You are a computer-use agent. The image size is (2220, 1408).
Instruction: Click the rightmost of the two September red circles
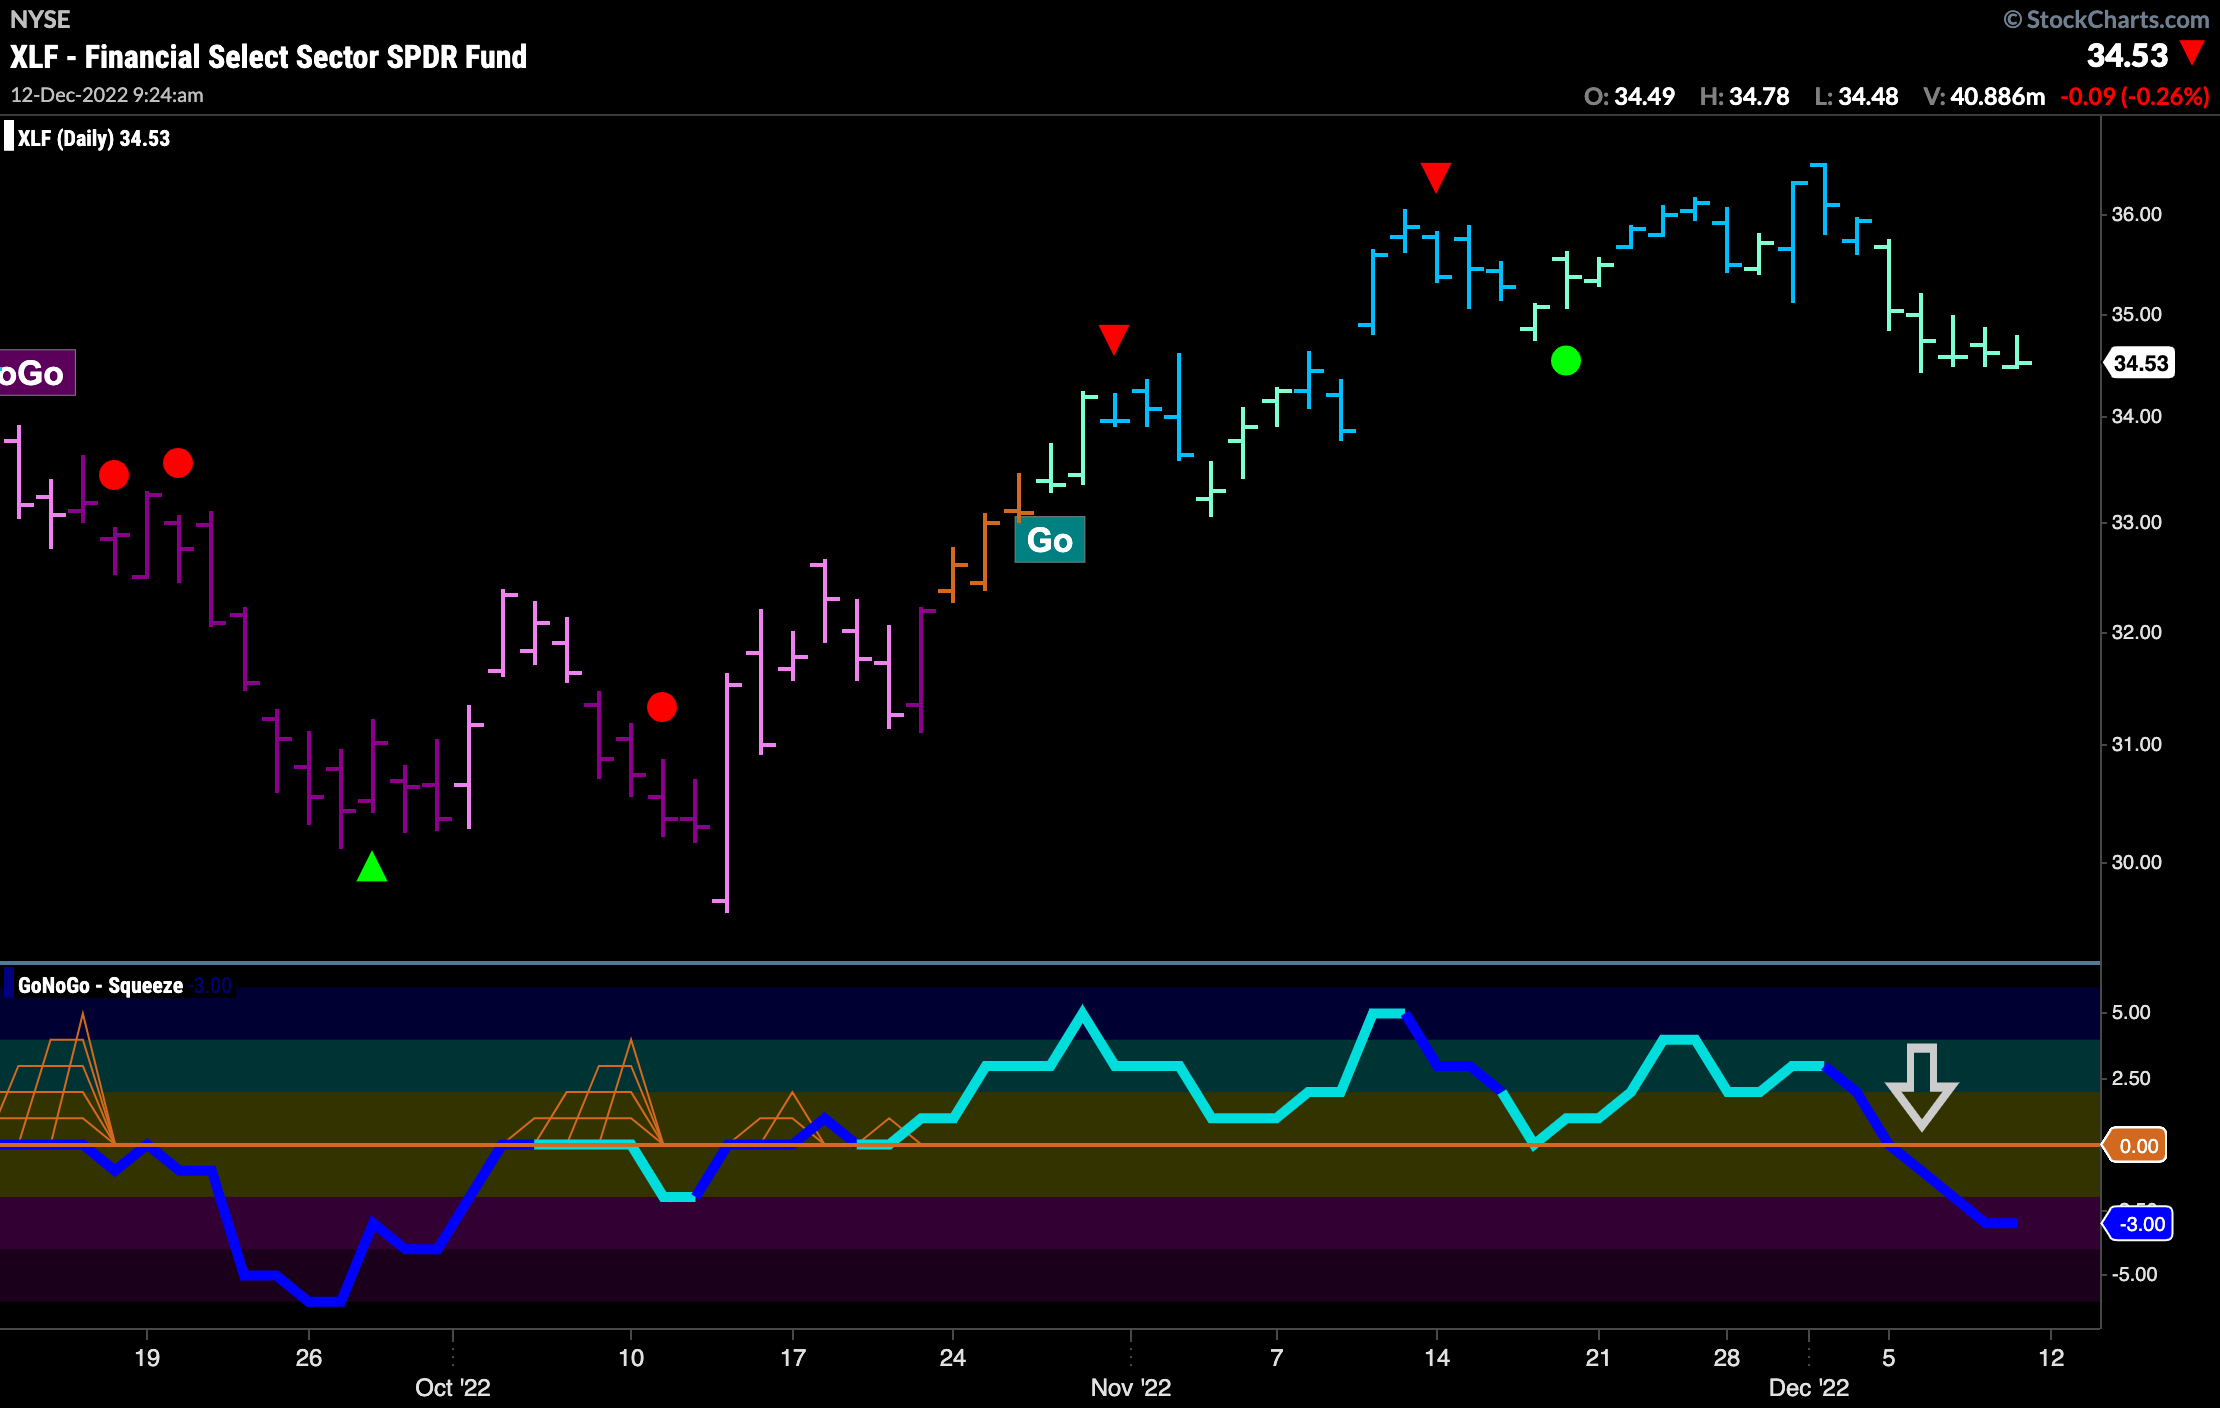[178, 463]
